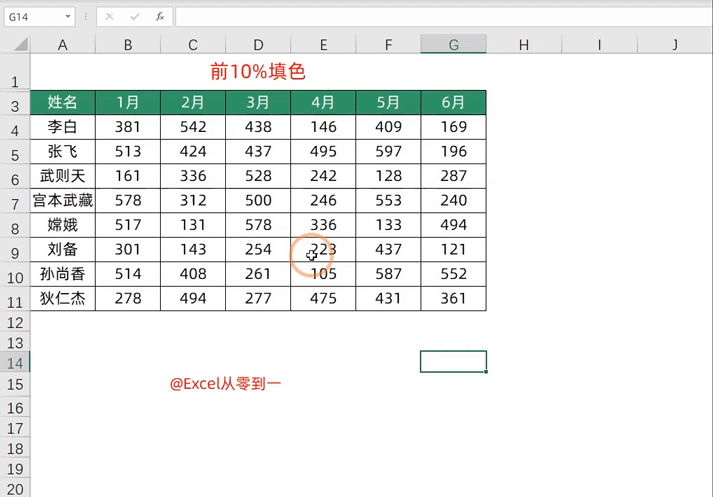Screen dimensions: 713x497
Task: Click the name cell 宫本武藏
Action: coord(63,201)
